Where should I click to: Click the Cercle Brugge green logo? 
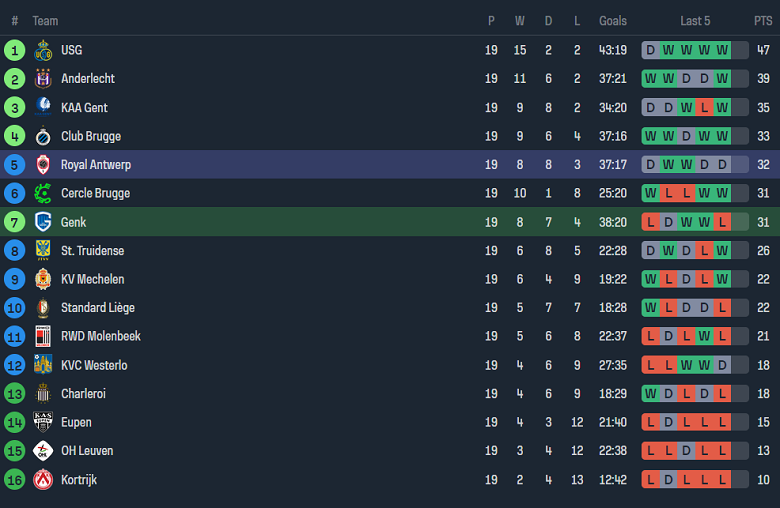pyautogui.click(x=43, y=193)
